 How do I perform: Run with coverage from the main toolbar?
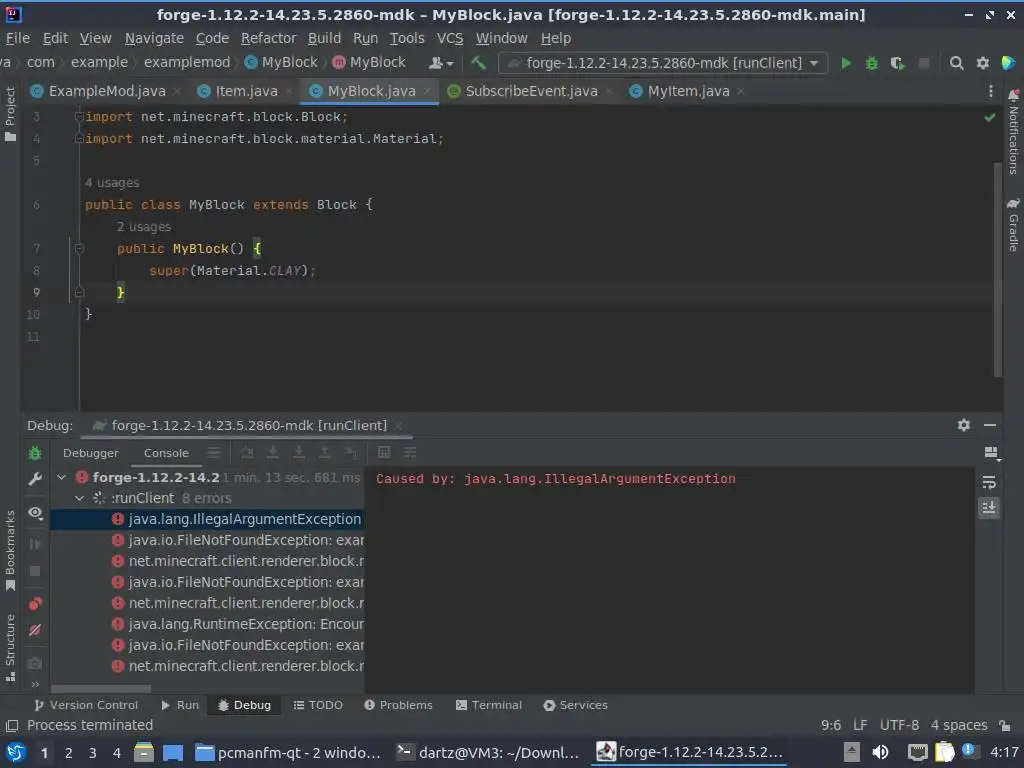tap(898, 63)
